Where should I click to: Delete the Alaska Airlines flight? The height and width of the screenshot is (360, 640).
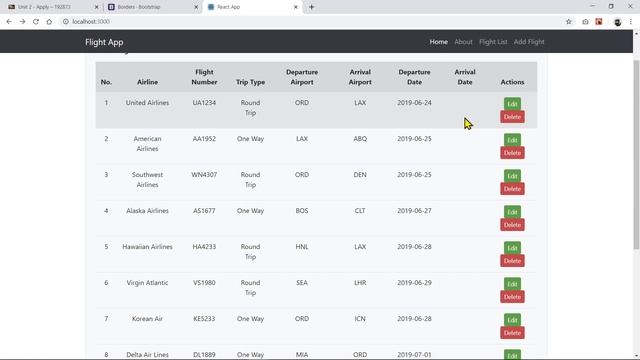coord(512,224)
